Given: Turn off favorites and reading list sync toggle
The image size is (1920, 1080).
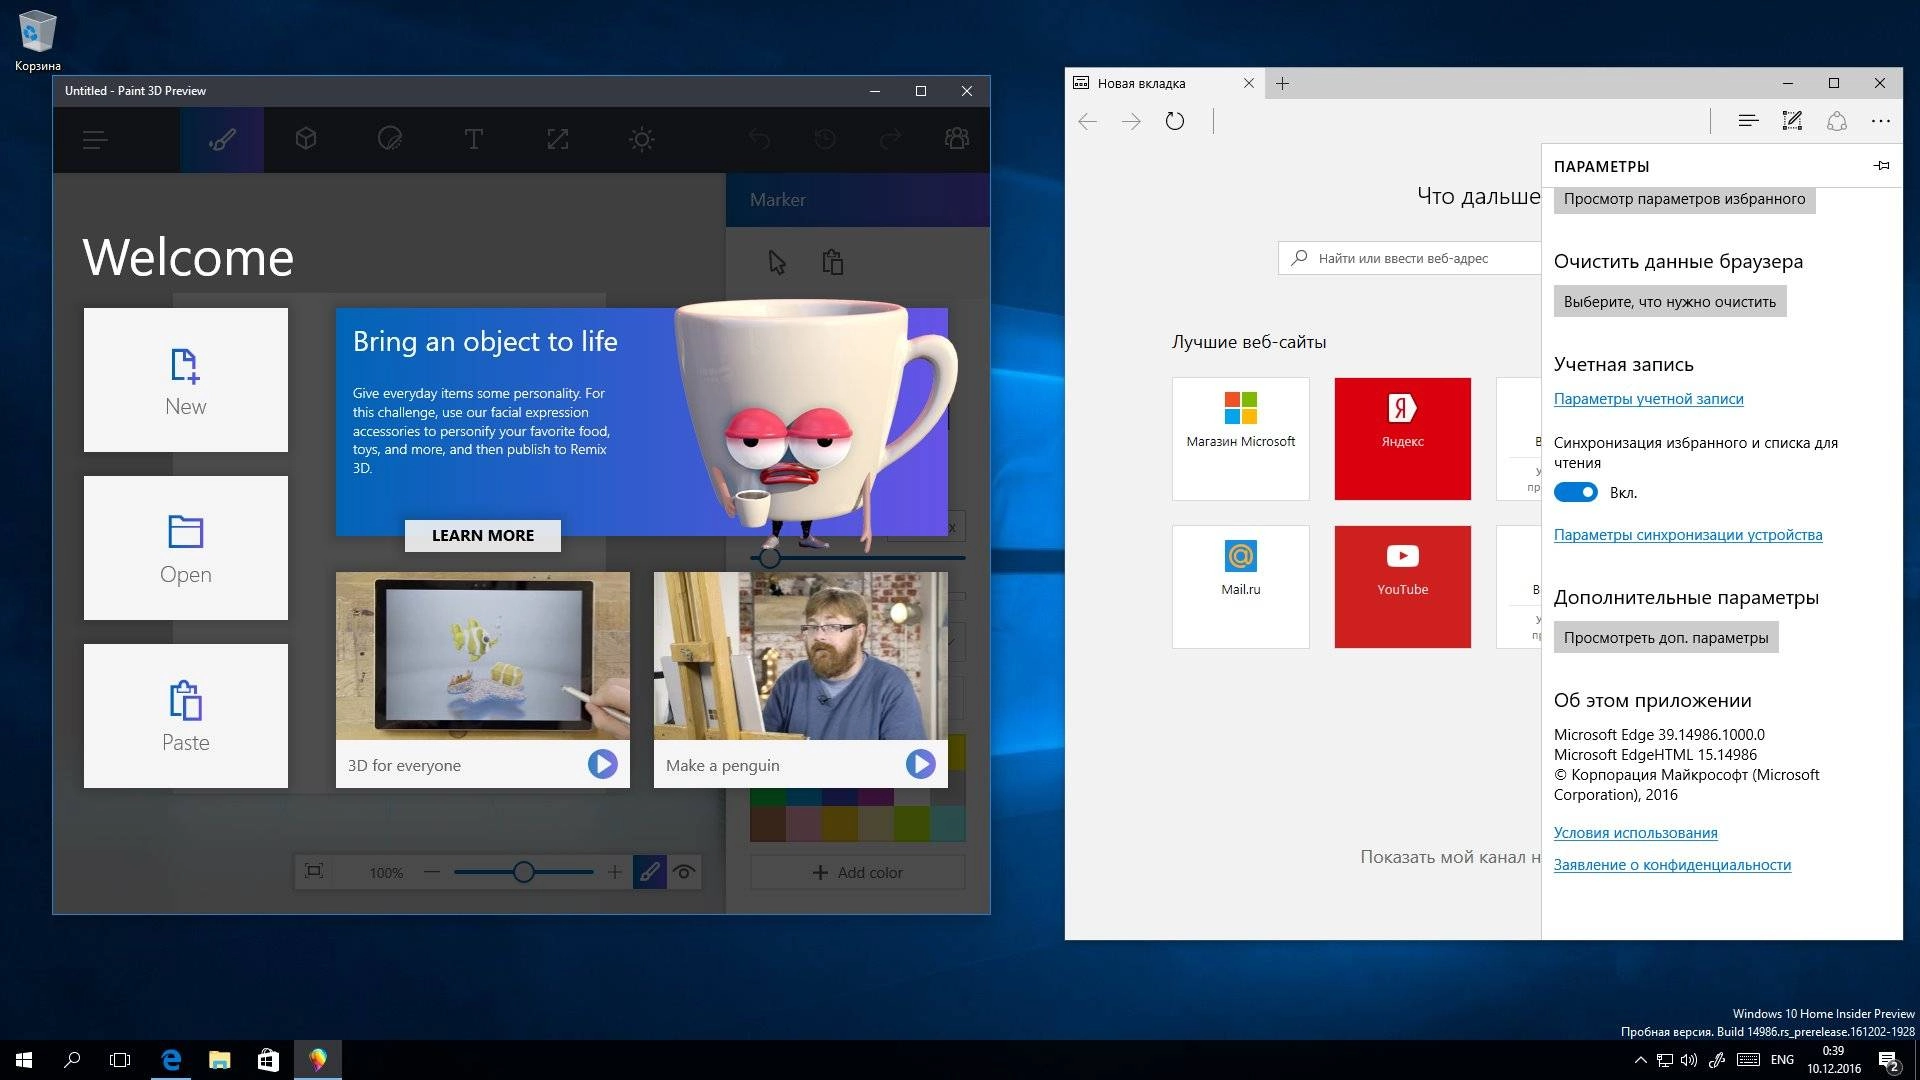Looking at the screenshot, I should click(1576, 492).
